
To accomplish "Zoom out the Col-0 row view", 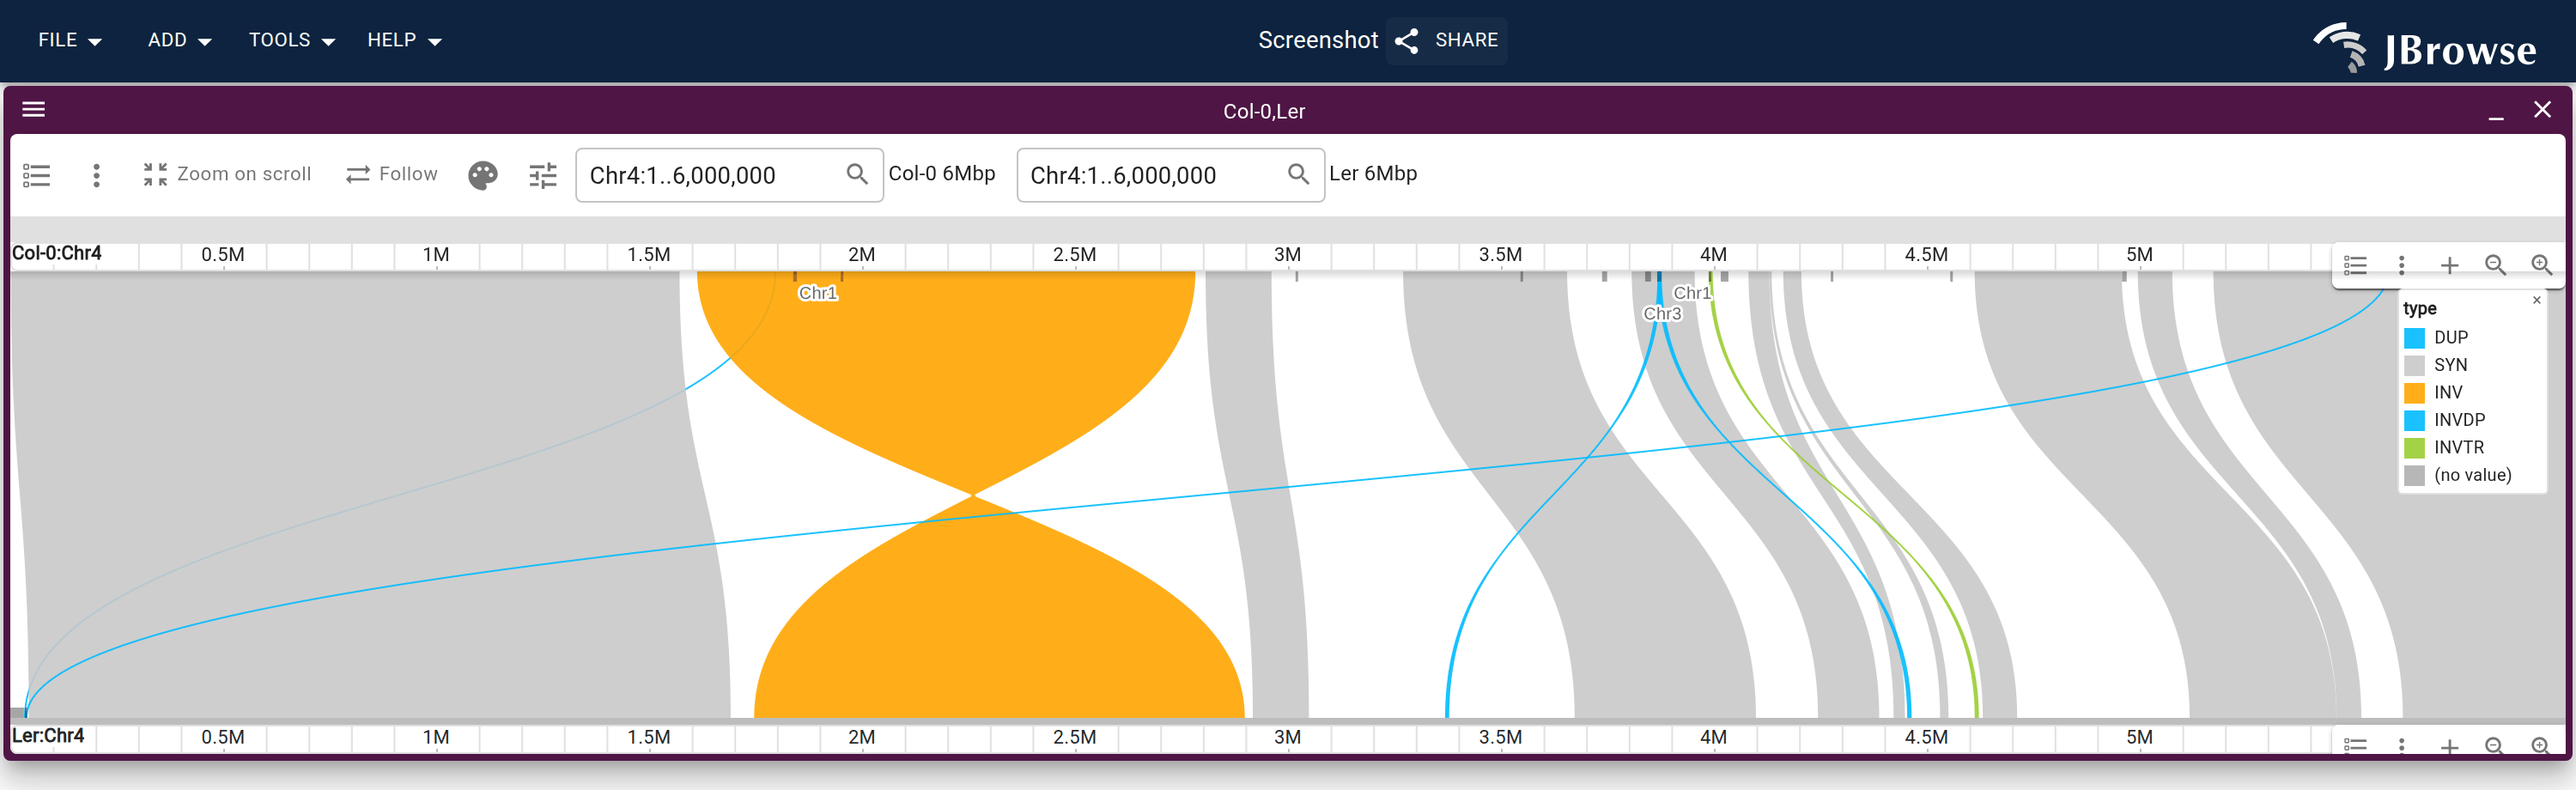I will (x=2495, y=265).
